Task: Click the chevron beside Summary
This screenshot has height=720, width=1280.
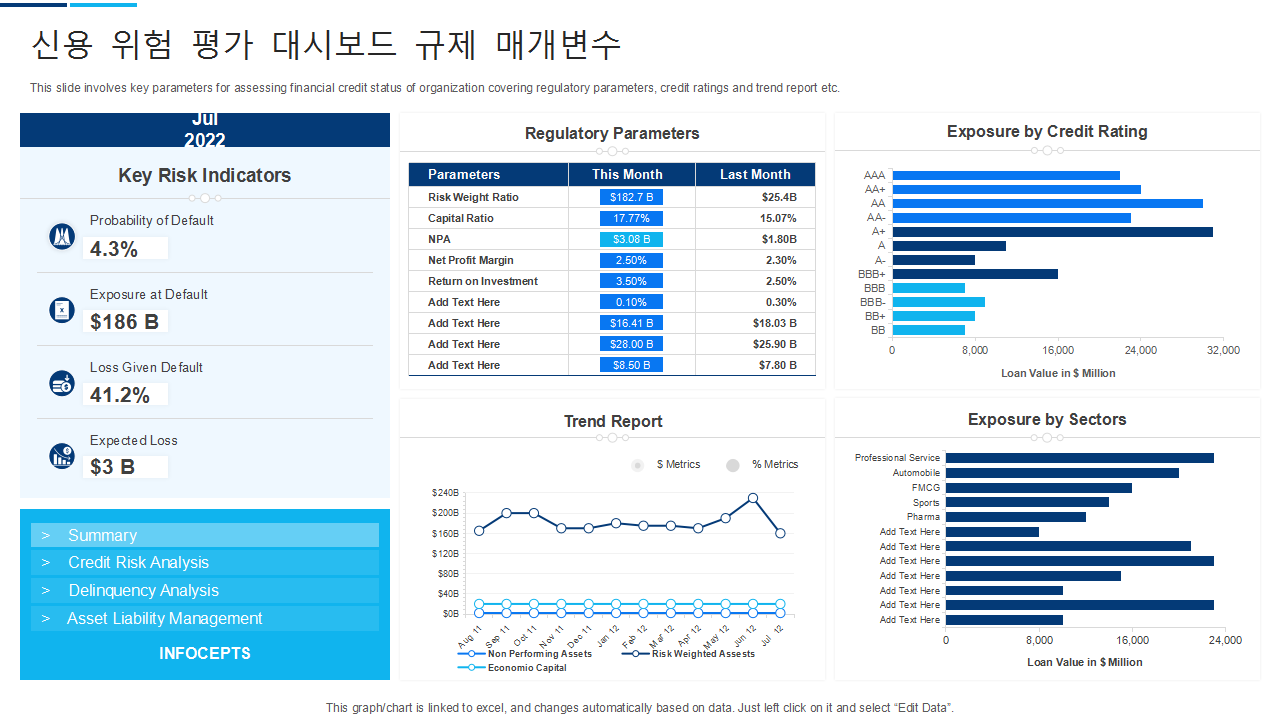Action: (46, 535)
